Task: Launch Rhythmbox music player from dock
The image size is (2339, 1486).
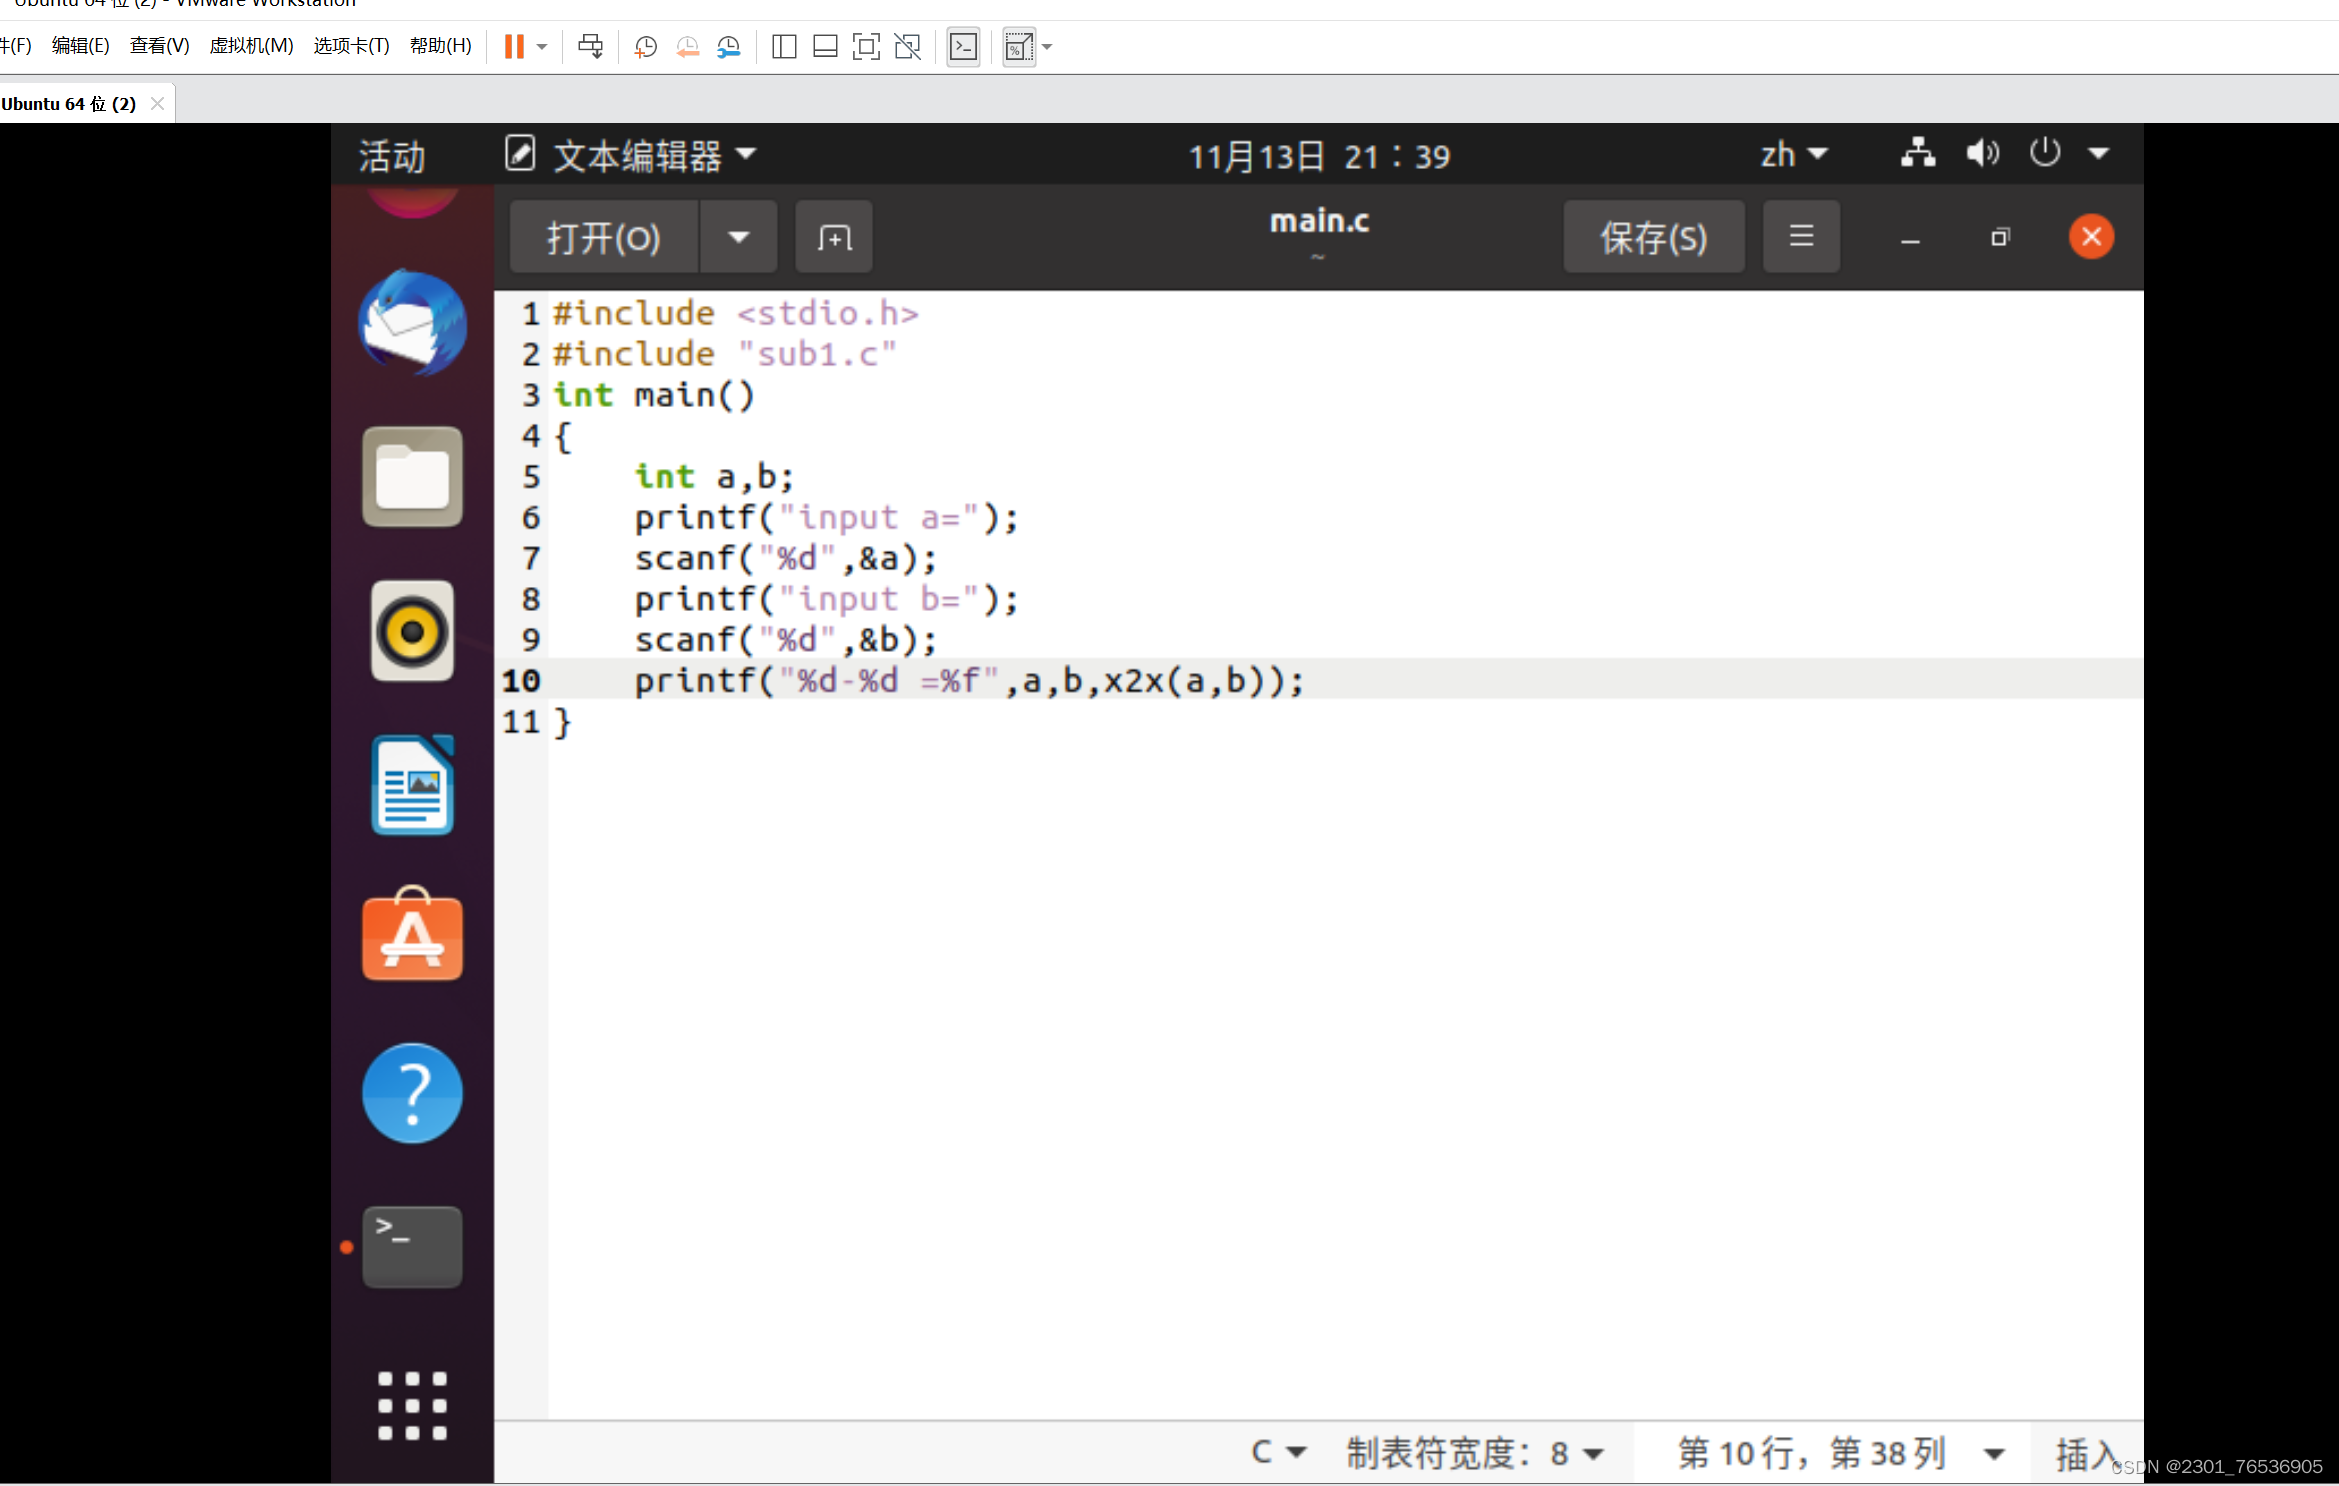Action: coord(412,631)
